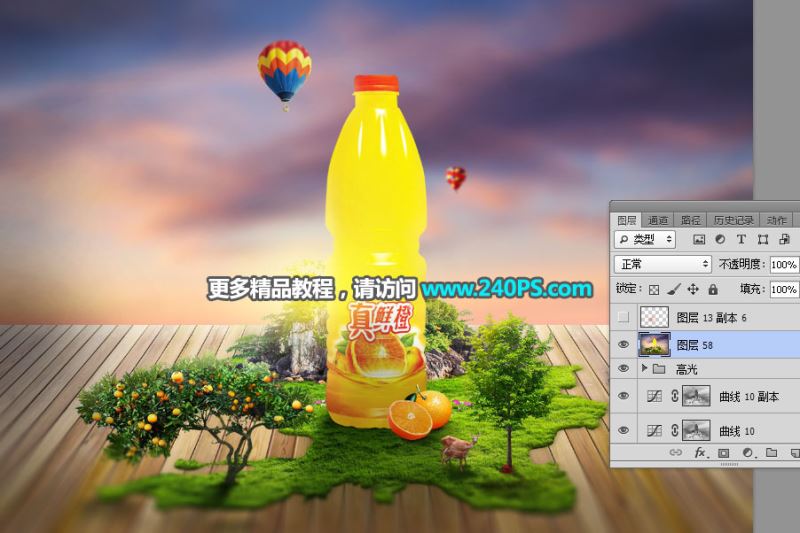This screenshot has width=800, height=533.
Task: Click curves icon of 曲线 10
Action: point(655,431)
